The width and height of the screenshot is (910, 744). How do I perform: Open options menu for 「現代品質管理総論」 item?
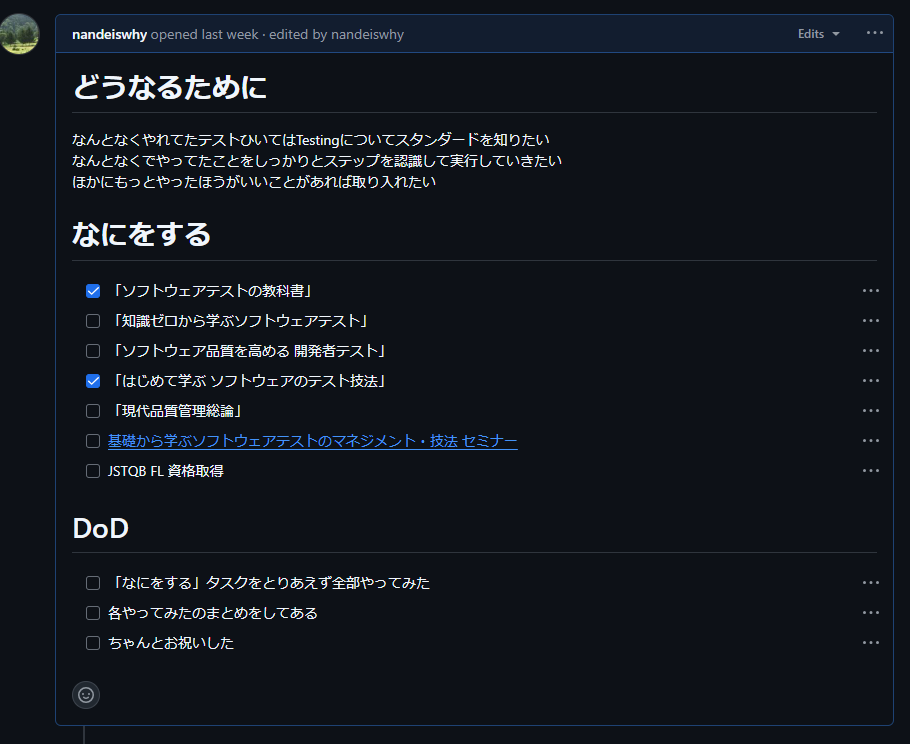tap(871, 410)
